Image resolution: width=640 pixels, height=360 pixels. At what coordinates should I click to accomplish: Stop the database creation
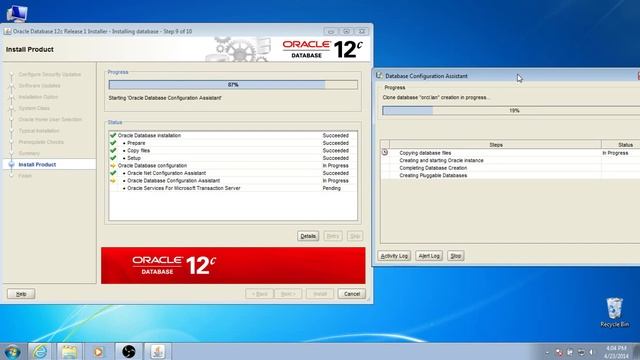[456, 256]
